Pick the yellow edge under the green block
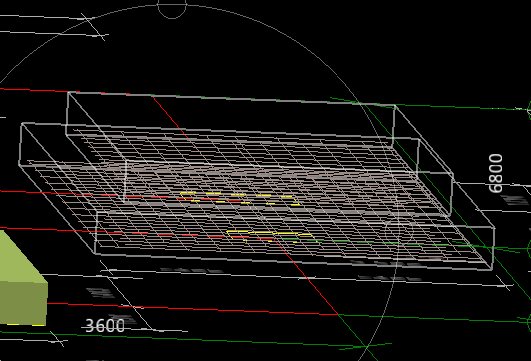The image size is (531, 361). [x=26, y=325]
